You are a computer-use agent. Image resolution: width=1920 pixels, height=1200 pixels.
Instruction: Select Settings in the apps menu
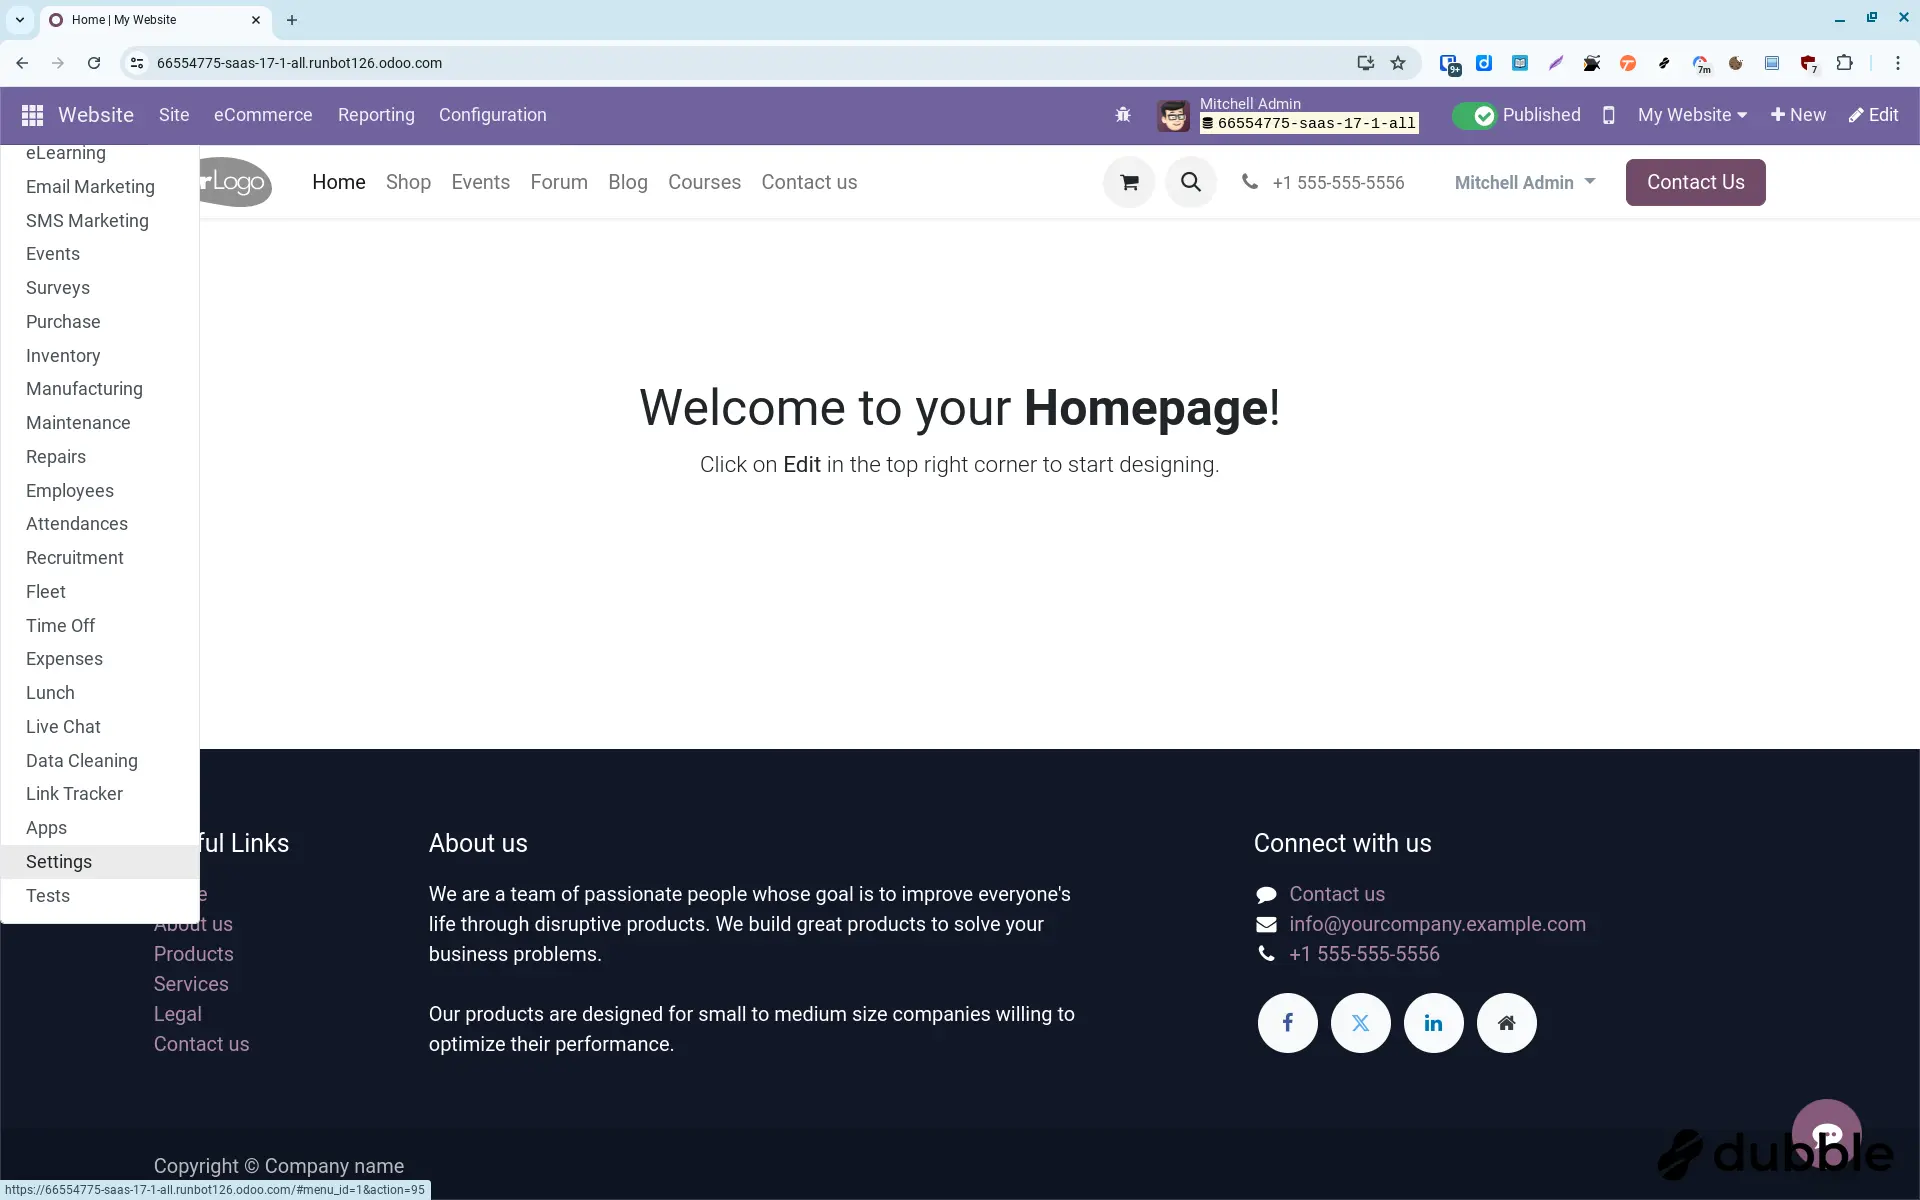coord(59,862)
